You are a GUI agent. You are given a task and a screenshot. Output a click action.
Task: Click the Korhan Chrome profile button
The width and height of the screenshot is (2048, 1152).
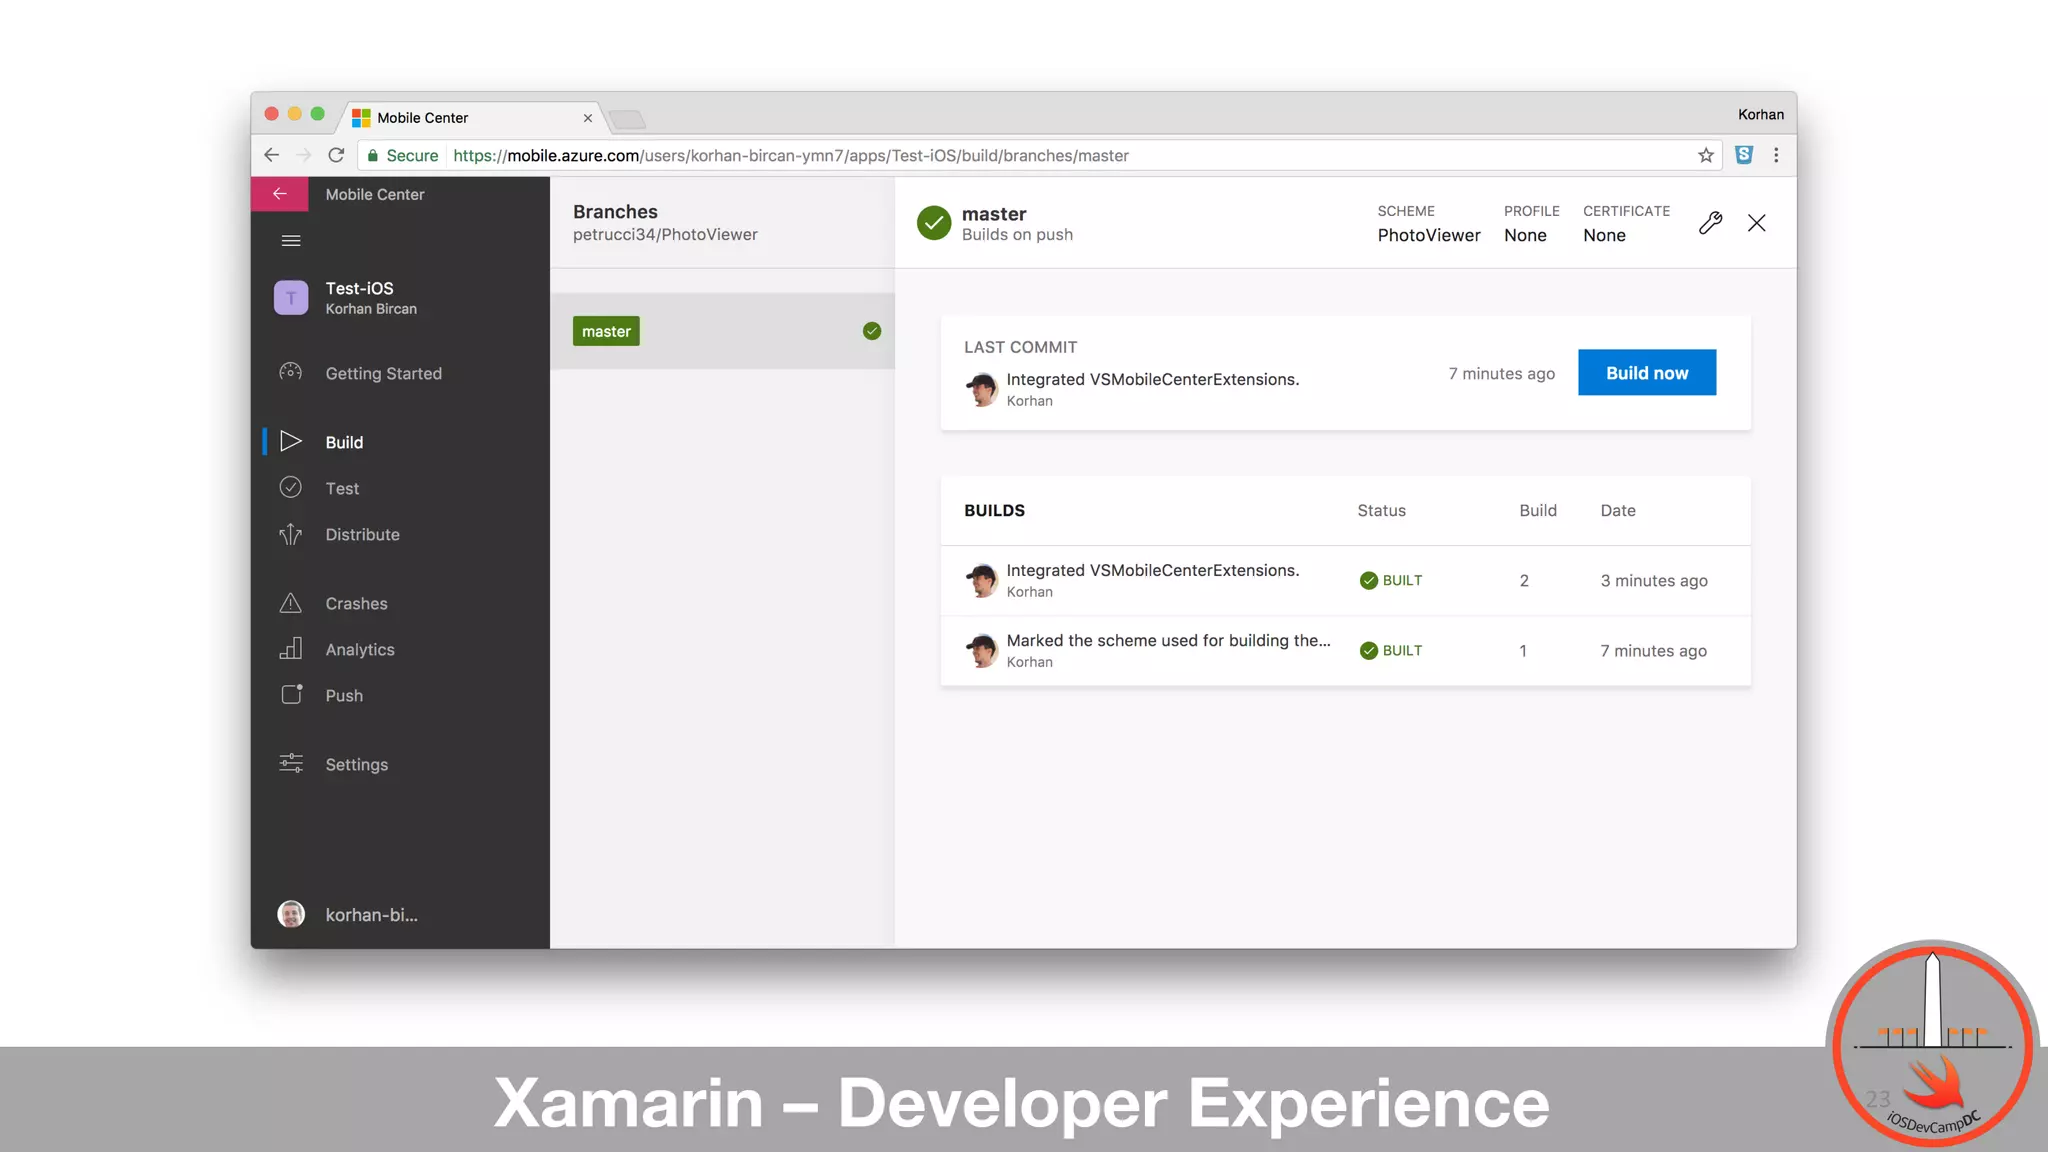pos(1760,114)
